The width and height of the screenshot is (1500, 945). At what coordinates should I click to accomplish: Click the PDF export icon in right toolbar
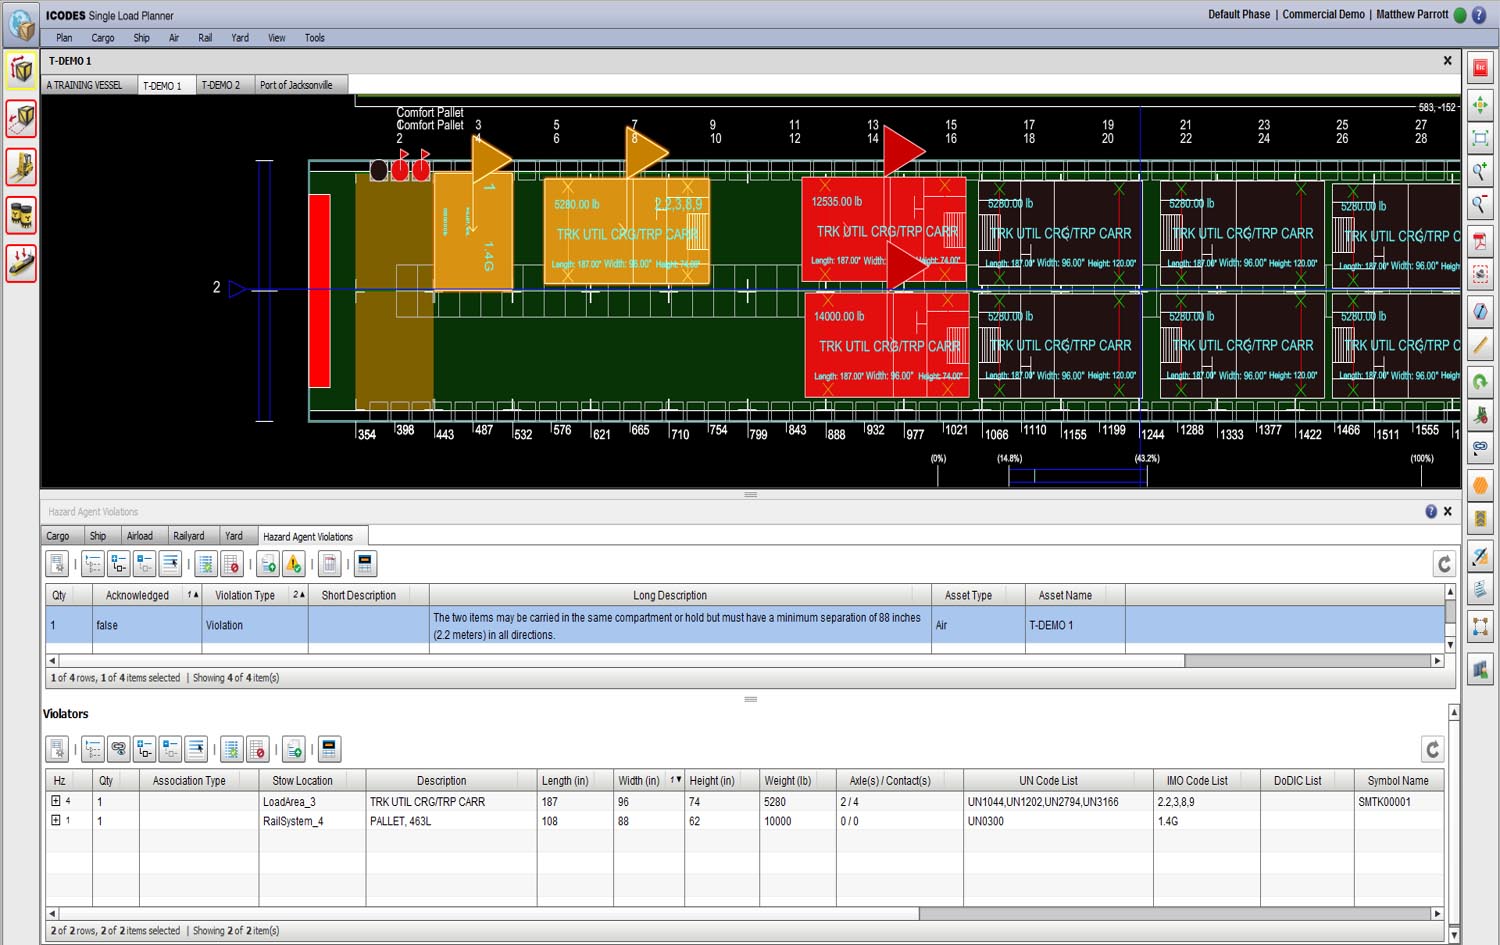(x=1480, y=240)
